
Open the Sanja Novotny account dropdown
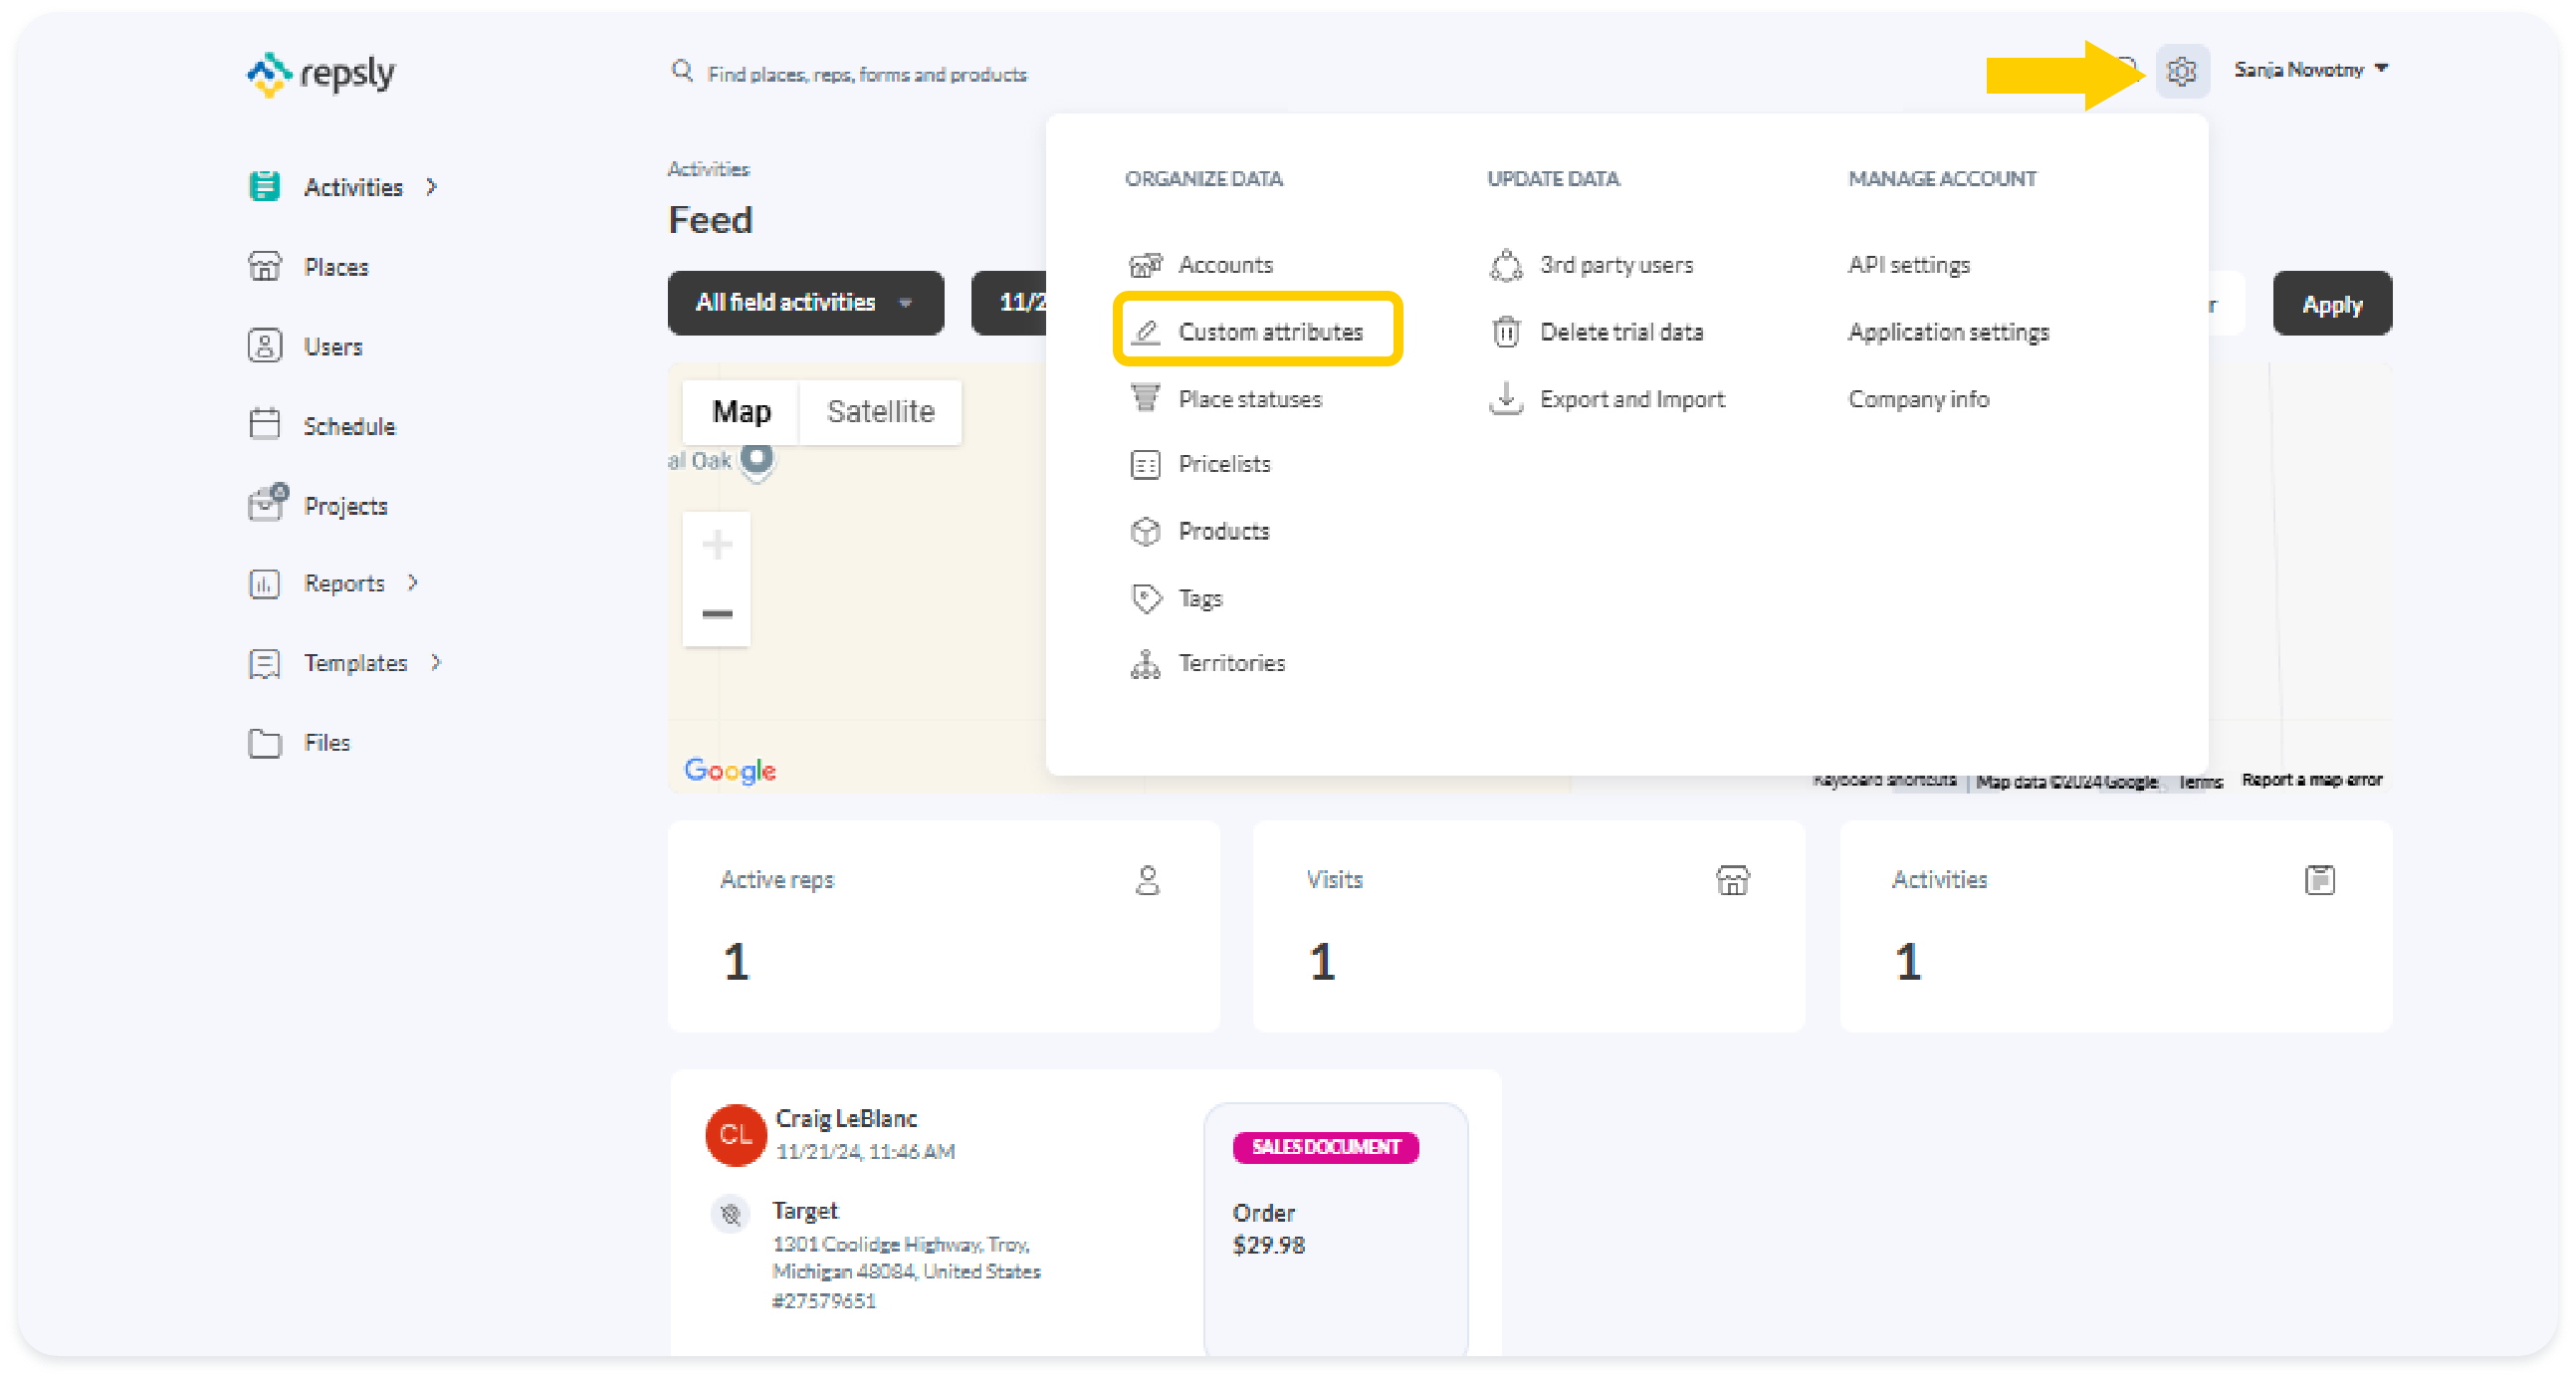2311,70
